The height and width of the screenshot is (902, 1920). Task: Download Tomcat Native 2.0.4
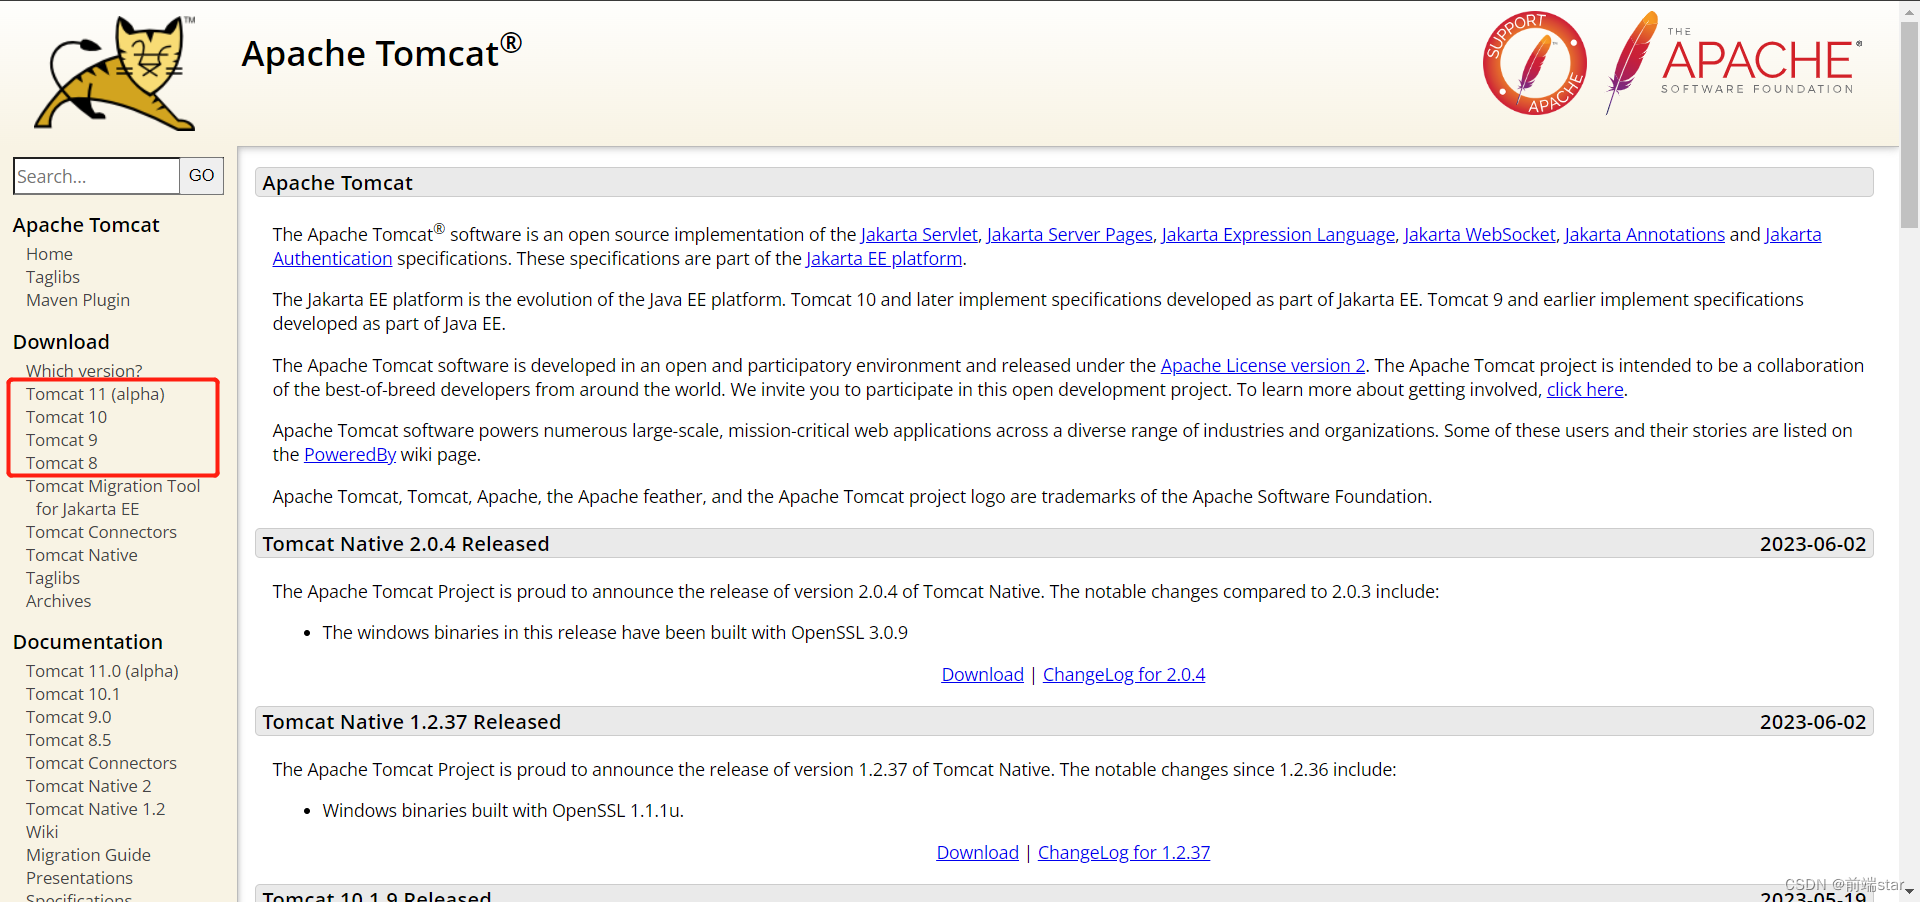[982, 675]
